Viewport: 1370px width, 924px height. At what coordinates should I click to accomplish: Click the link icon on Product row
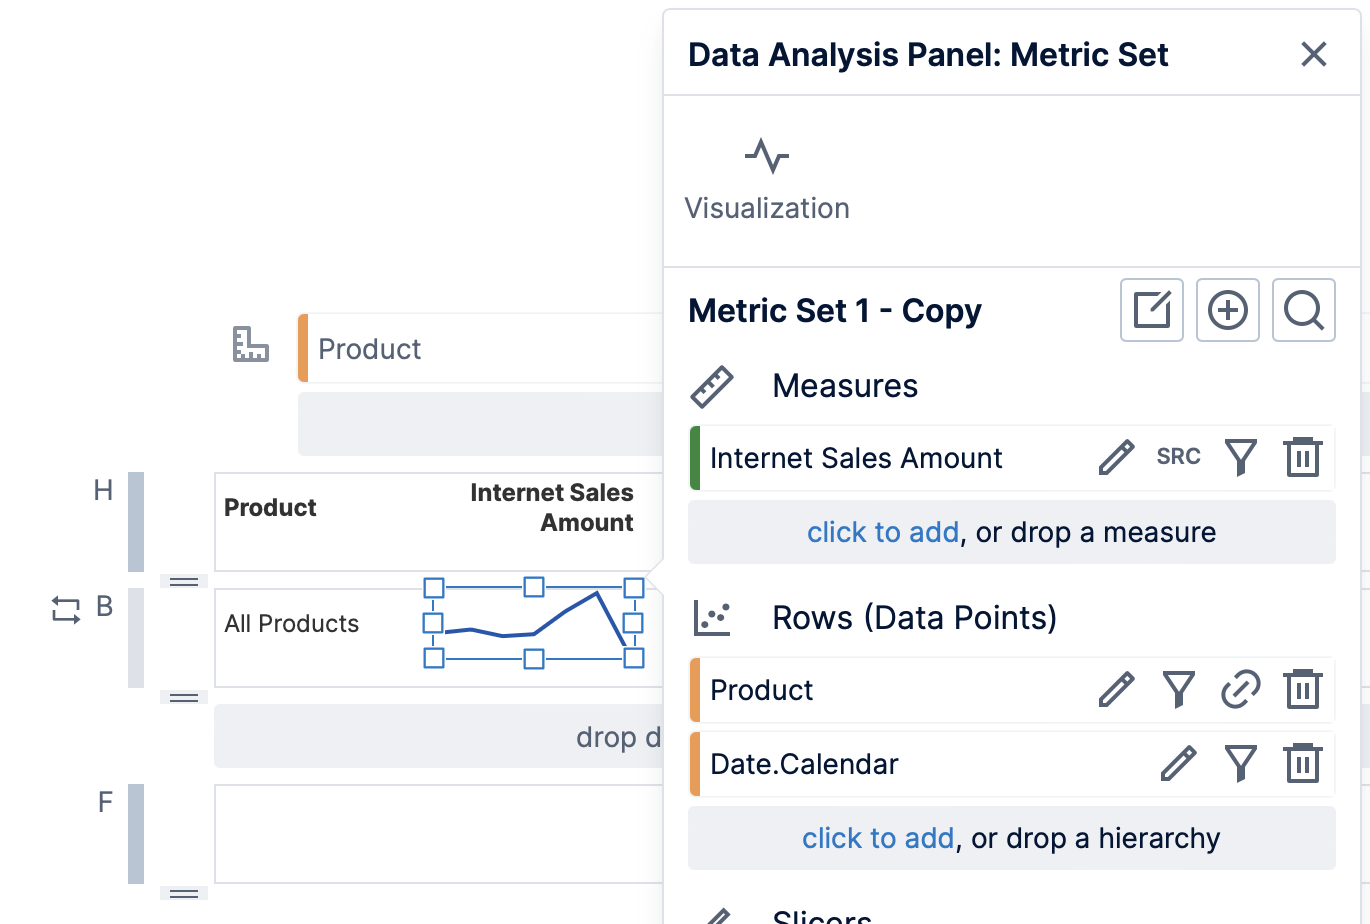[x=1241, y=690]
